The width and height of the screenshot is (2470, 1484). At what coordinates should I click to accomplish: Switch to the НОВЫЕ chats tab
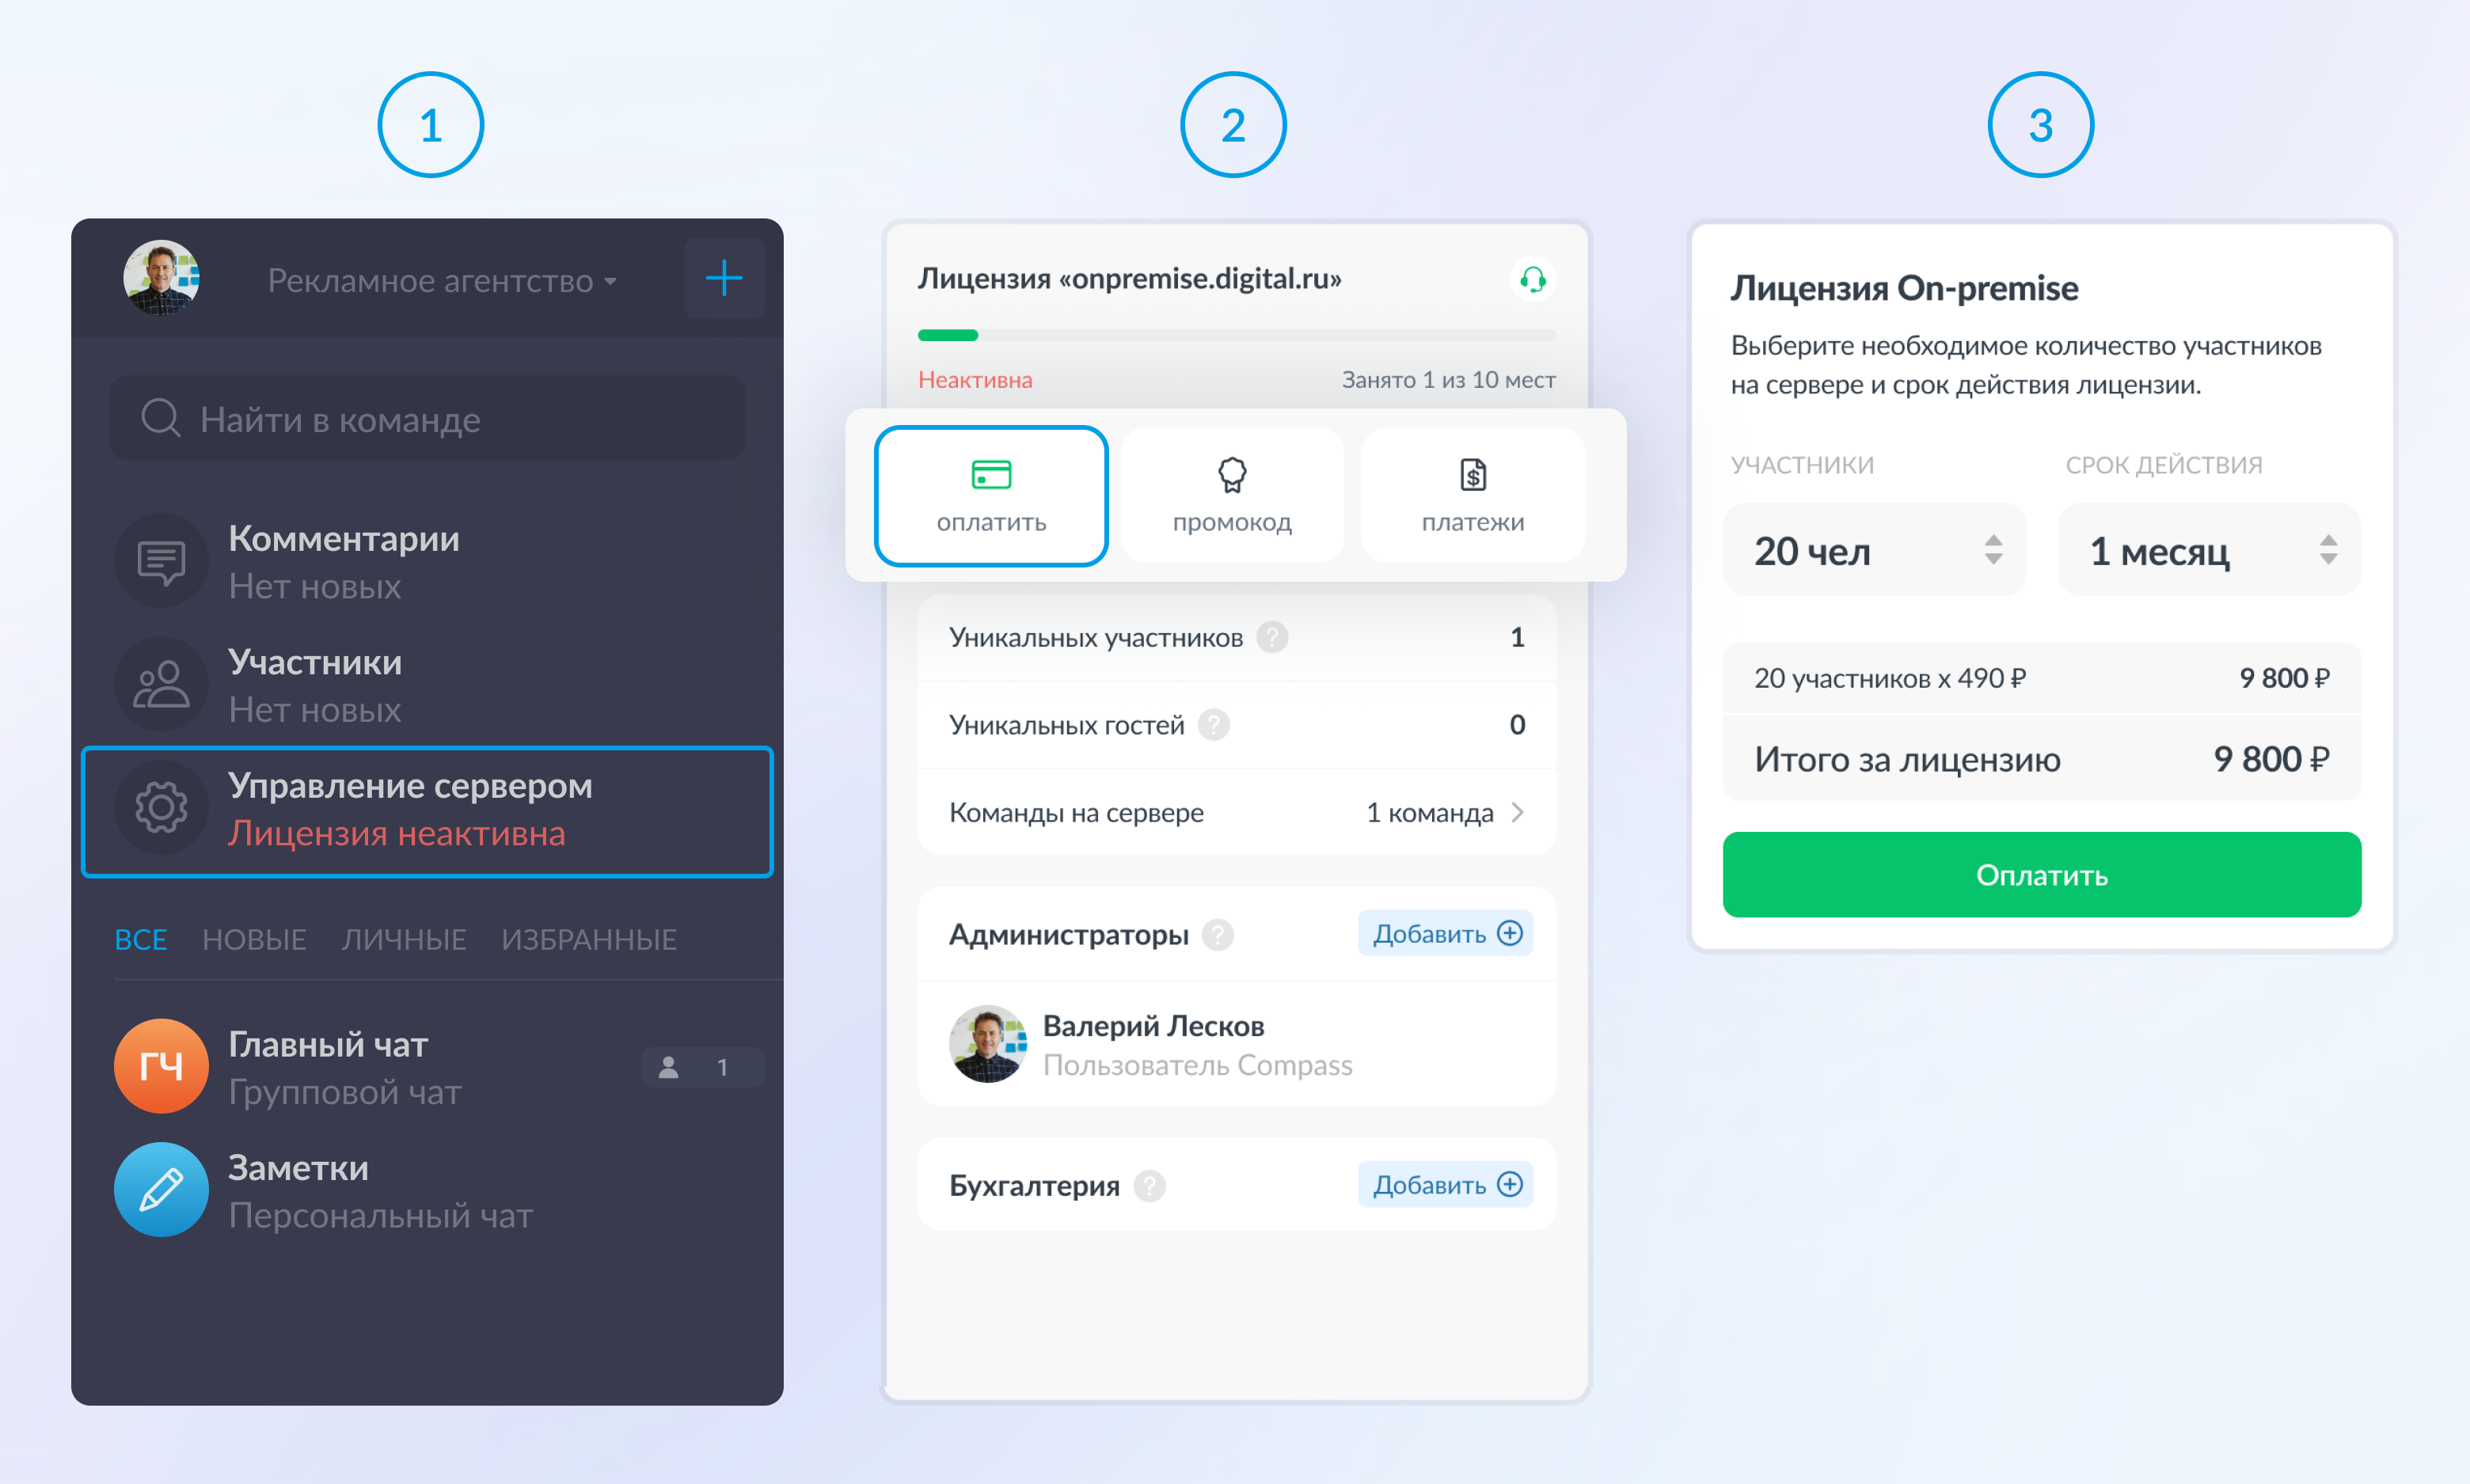click(254, 939)
